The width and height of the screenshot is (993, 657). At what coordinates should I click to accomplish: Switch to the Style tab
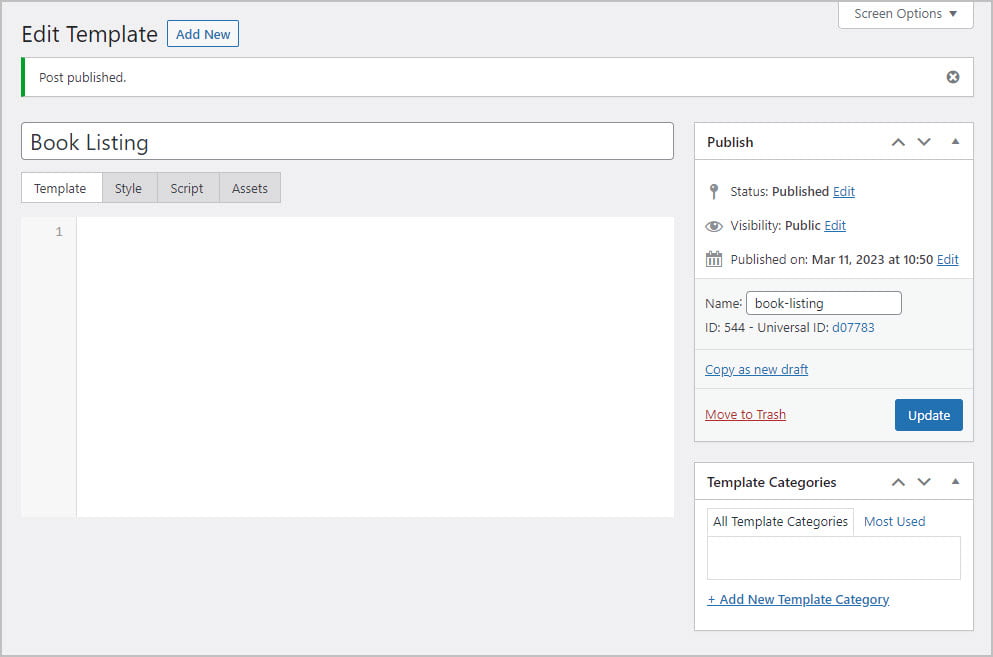coord(128,188)
